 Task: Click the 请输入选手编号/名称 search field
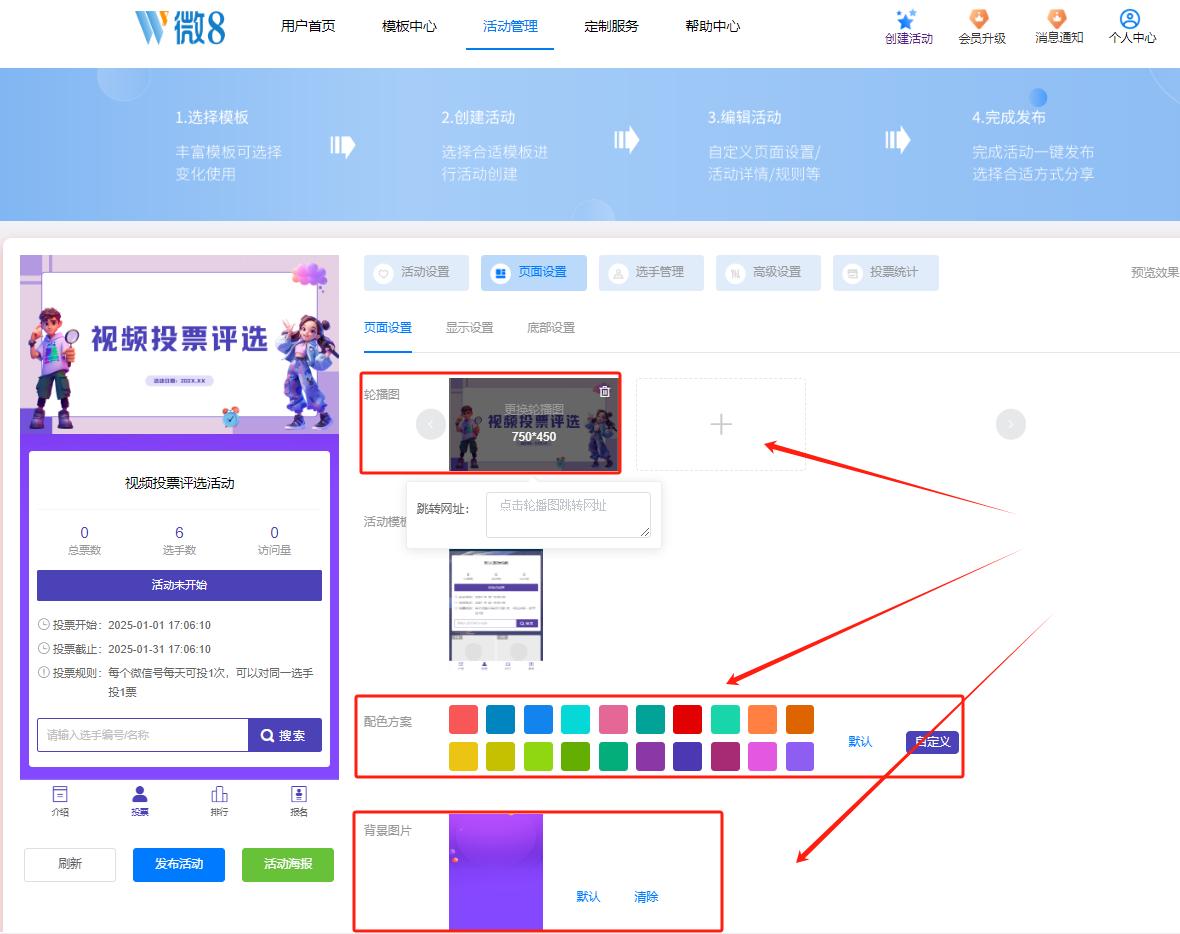click(x=143, y=735)
